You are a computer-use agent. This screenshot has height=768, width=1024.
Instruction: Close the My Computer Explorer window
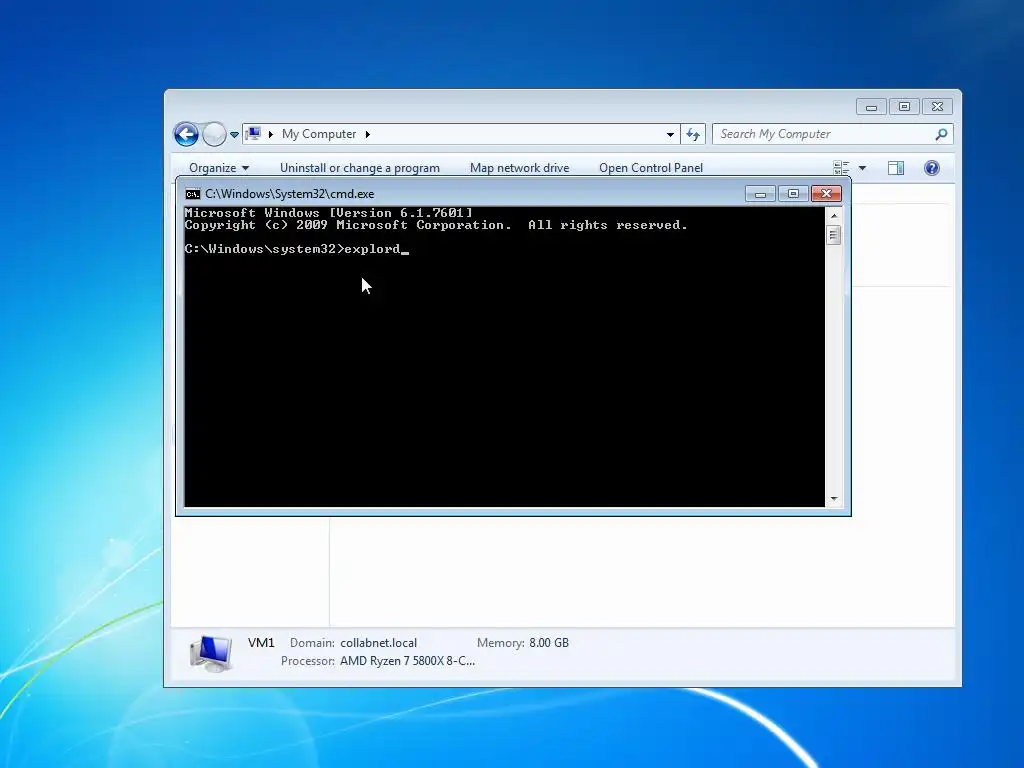(937, 107)
